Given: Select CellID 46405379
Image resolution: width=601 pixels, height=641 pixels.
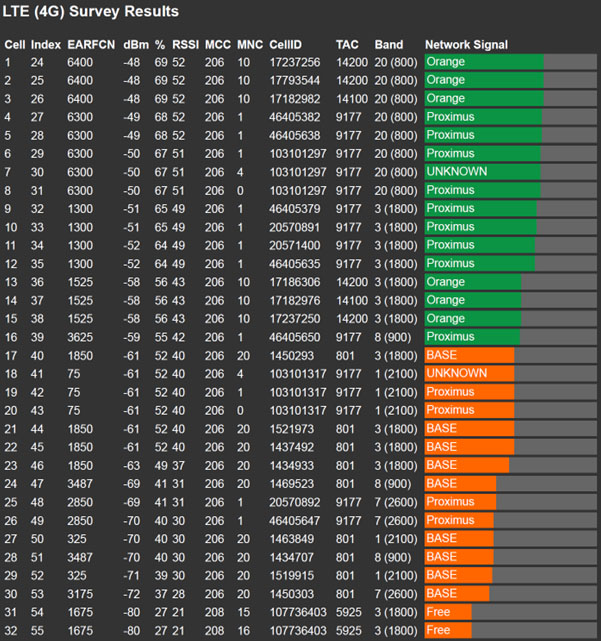Looking at the screenshot, I should point(295,209).
